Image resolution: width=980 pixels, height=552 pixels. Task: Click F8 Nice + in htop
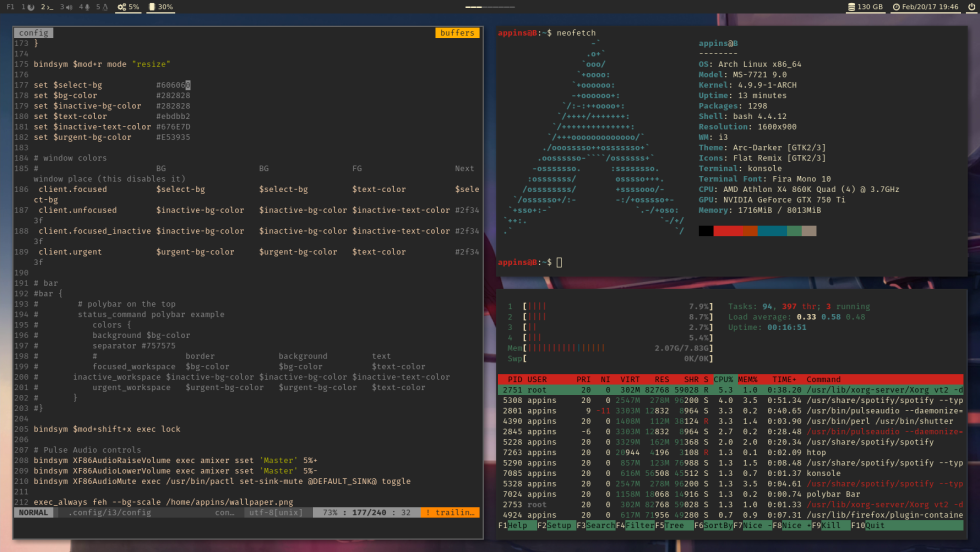(792, 526)
